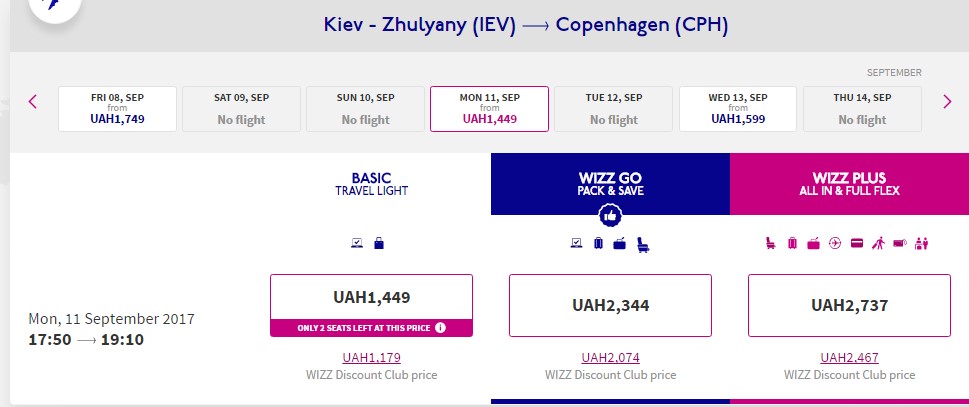Viewport: 969px width, 407px height.
Task: Click the Wizz Go checked suitcase icon
Action: pos(598,243)
